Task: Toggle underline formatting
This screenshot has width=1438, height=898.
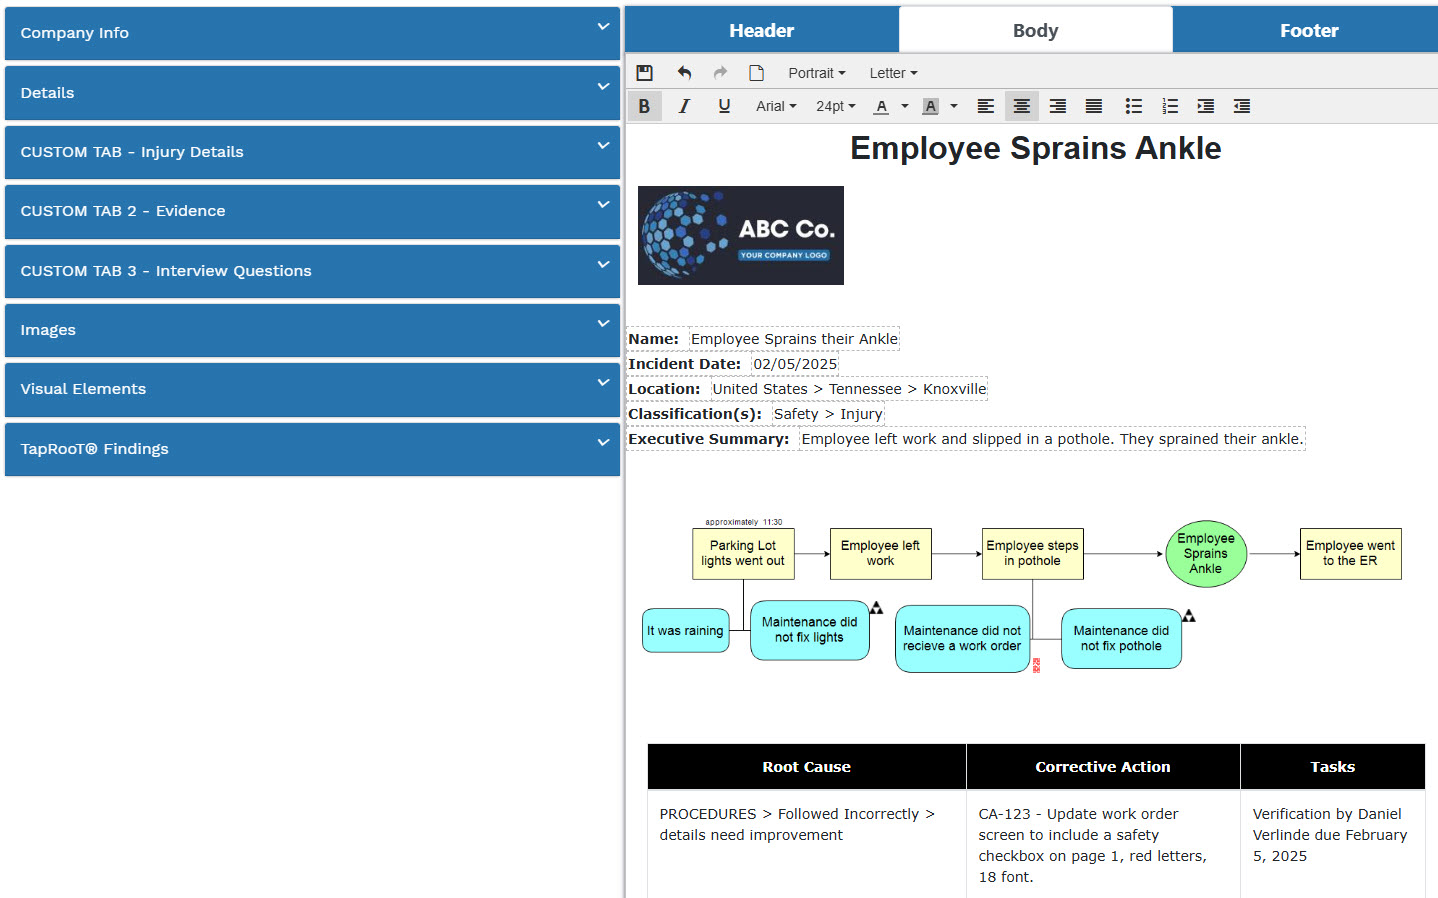Action: [724, 106]
